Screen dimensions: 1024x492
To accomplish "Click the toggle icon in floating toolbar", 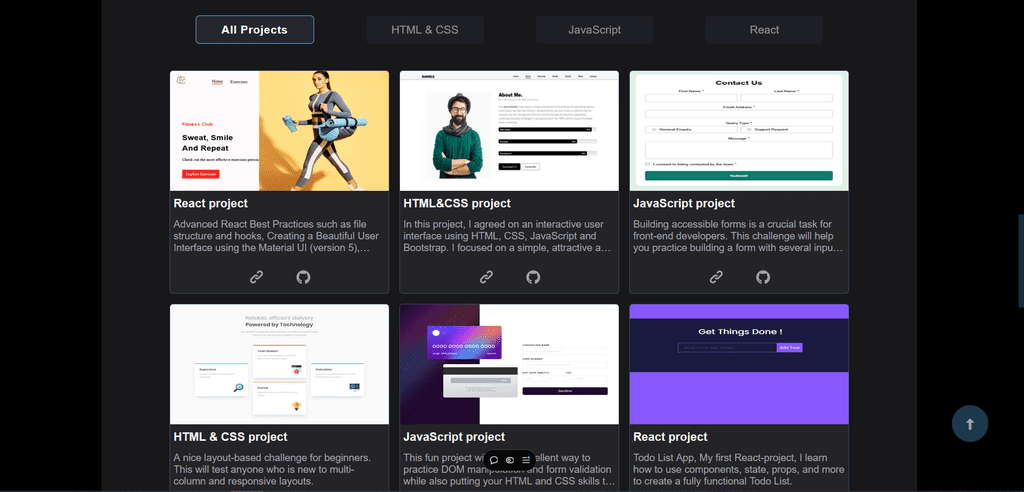I will (510, 460).
